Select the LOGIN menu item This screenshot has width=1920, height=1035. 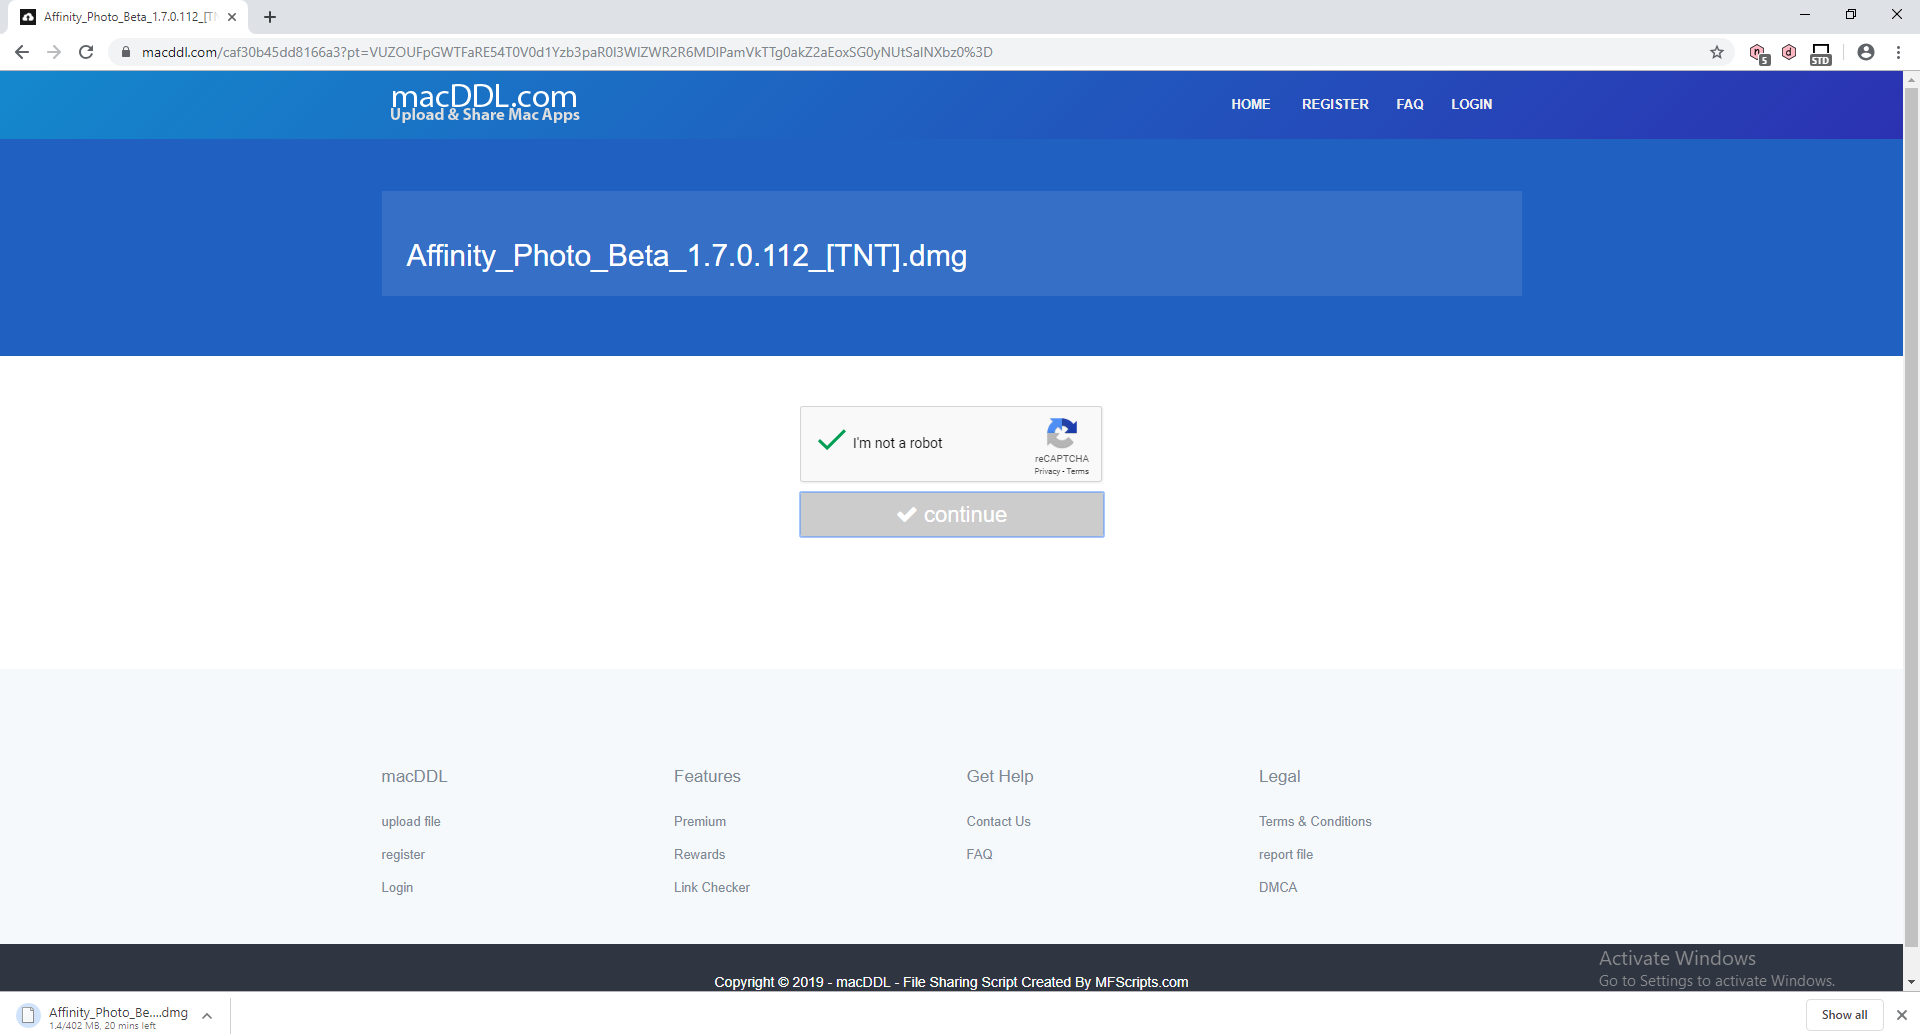click(x=1471, y=103)
